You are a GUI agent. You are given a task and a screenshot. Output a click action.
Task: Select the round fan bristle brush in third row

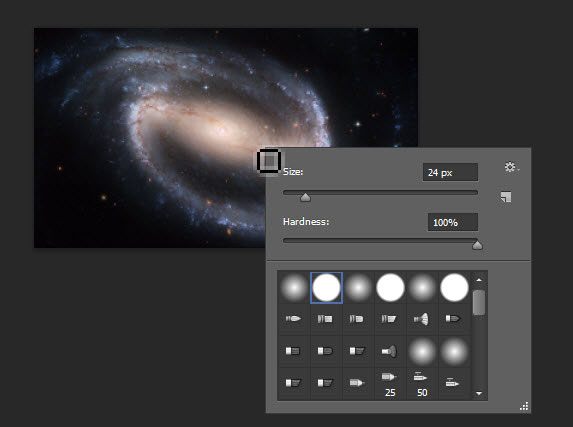(x=389, y=351)
